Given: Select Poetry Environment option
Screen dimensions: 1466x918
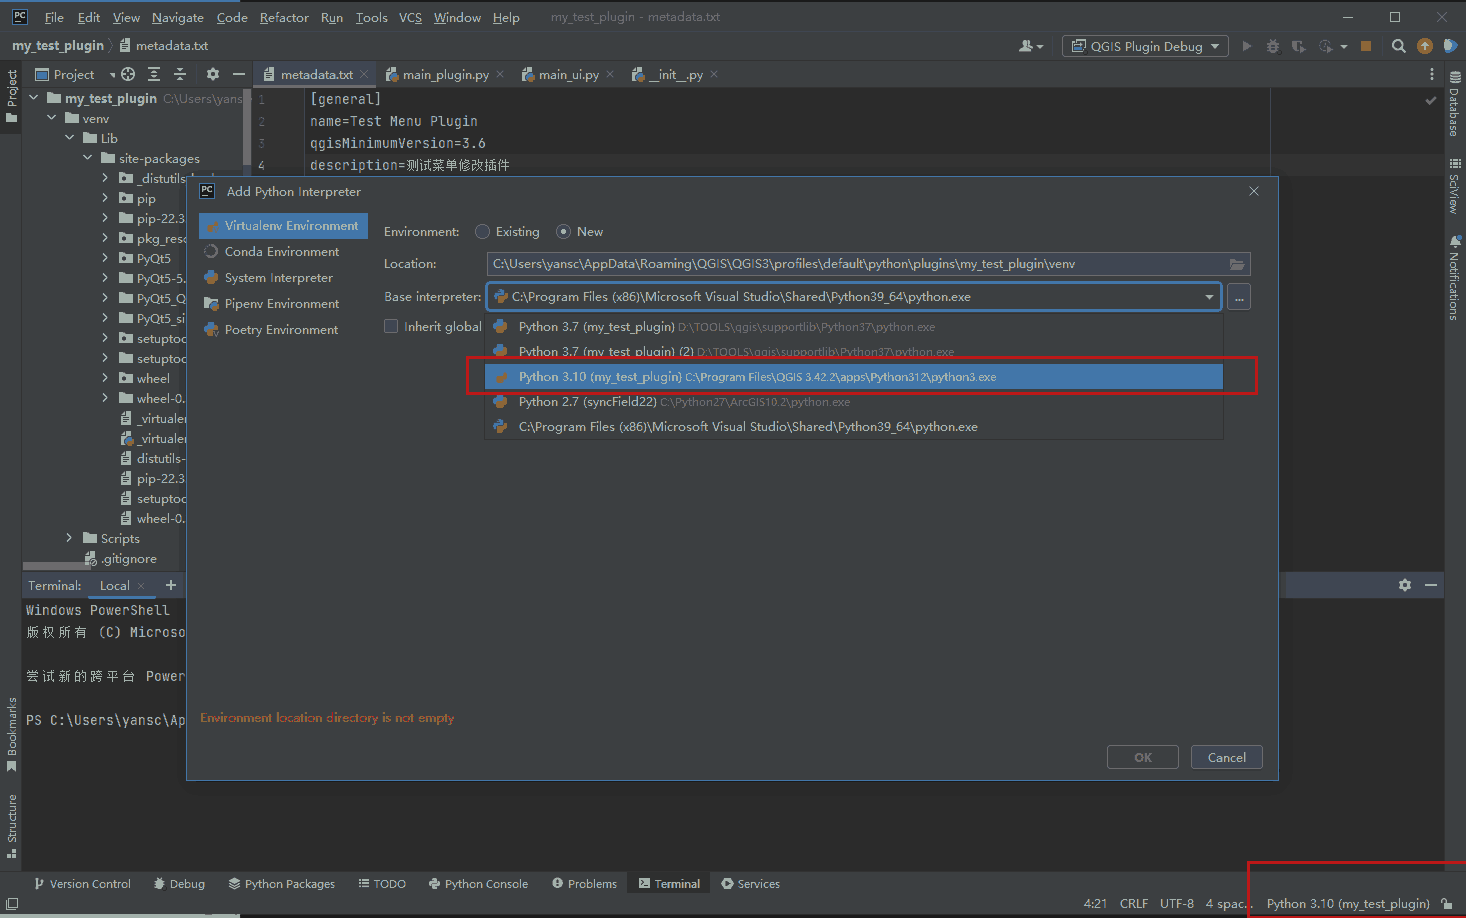Looking at the screenshot, I should [283, 330].
